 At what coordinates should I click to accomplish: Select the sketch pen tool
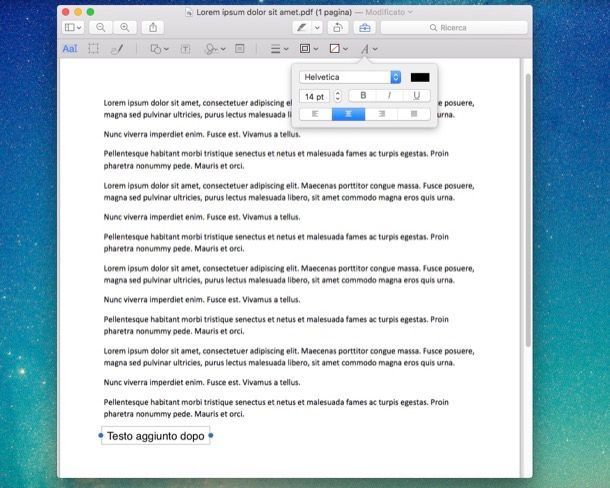tap(116, 48)
